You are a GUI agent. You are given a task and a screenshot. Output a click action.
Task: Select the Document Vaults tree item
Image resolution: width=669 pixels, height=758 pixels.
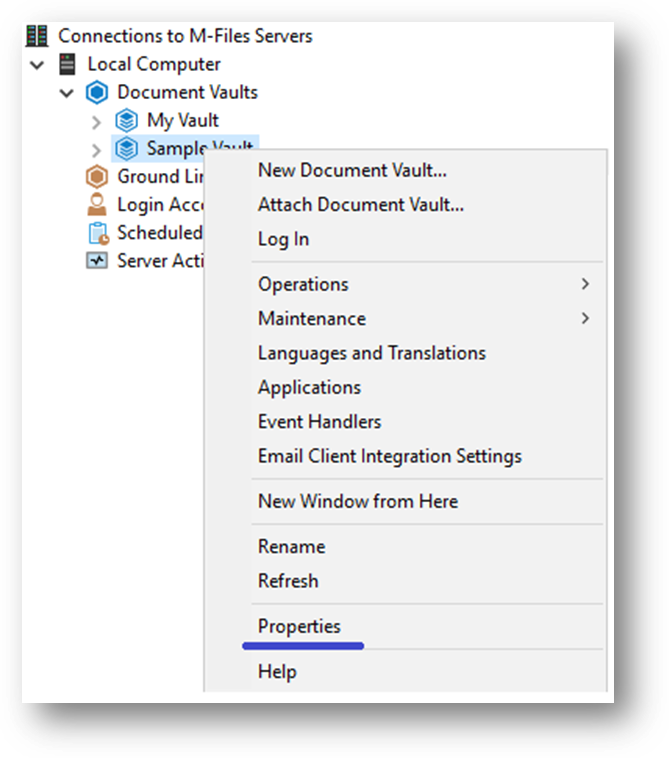point(188,92)
